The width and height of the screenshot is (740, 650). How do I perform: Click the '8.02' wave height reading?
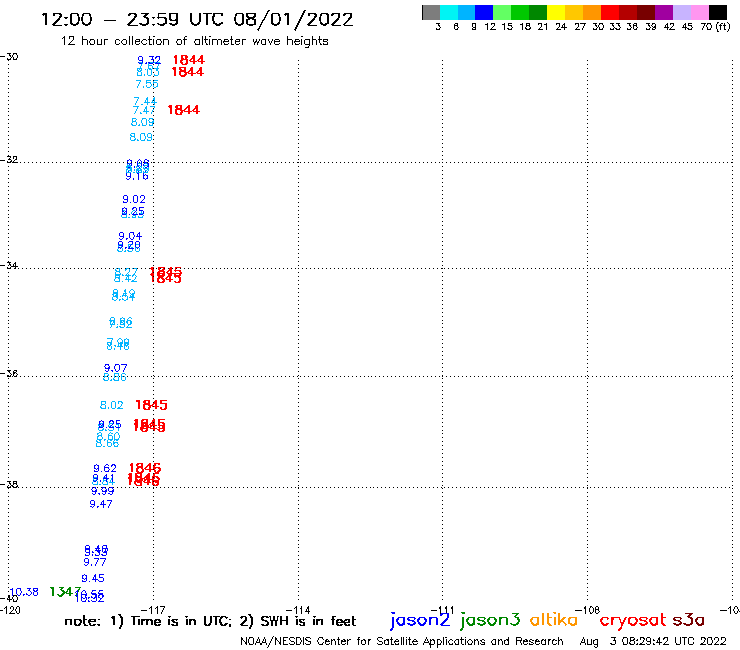[111, 405]
